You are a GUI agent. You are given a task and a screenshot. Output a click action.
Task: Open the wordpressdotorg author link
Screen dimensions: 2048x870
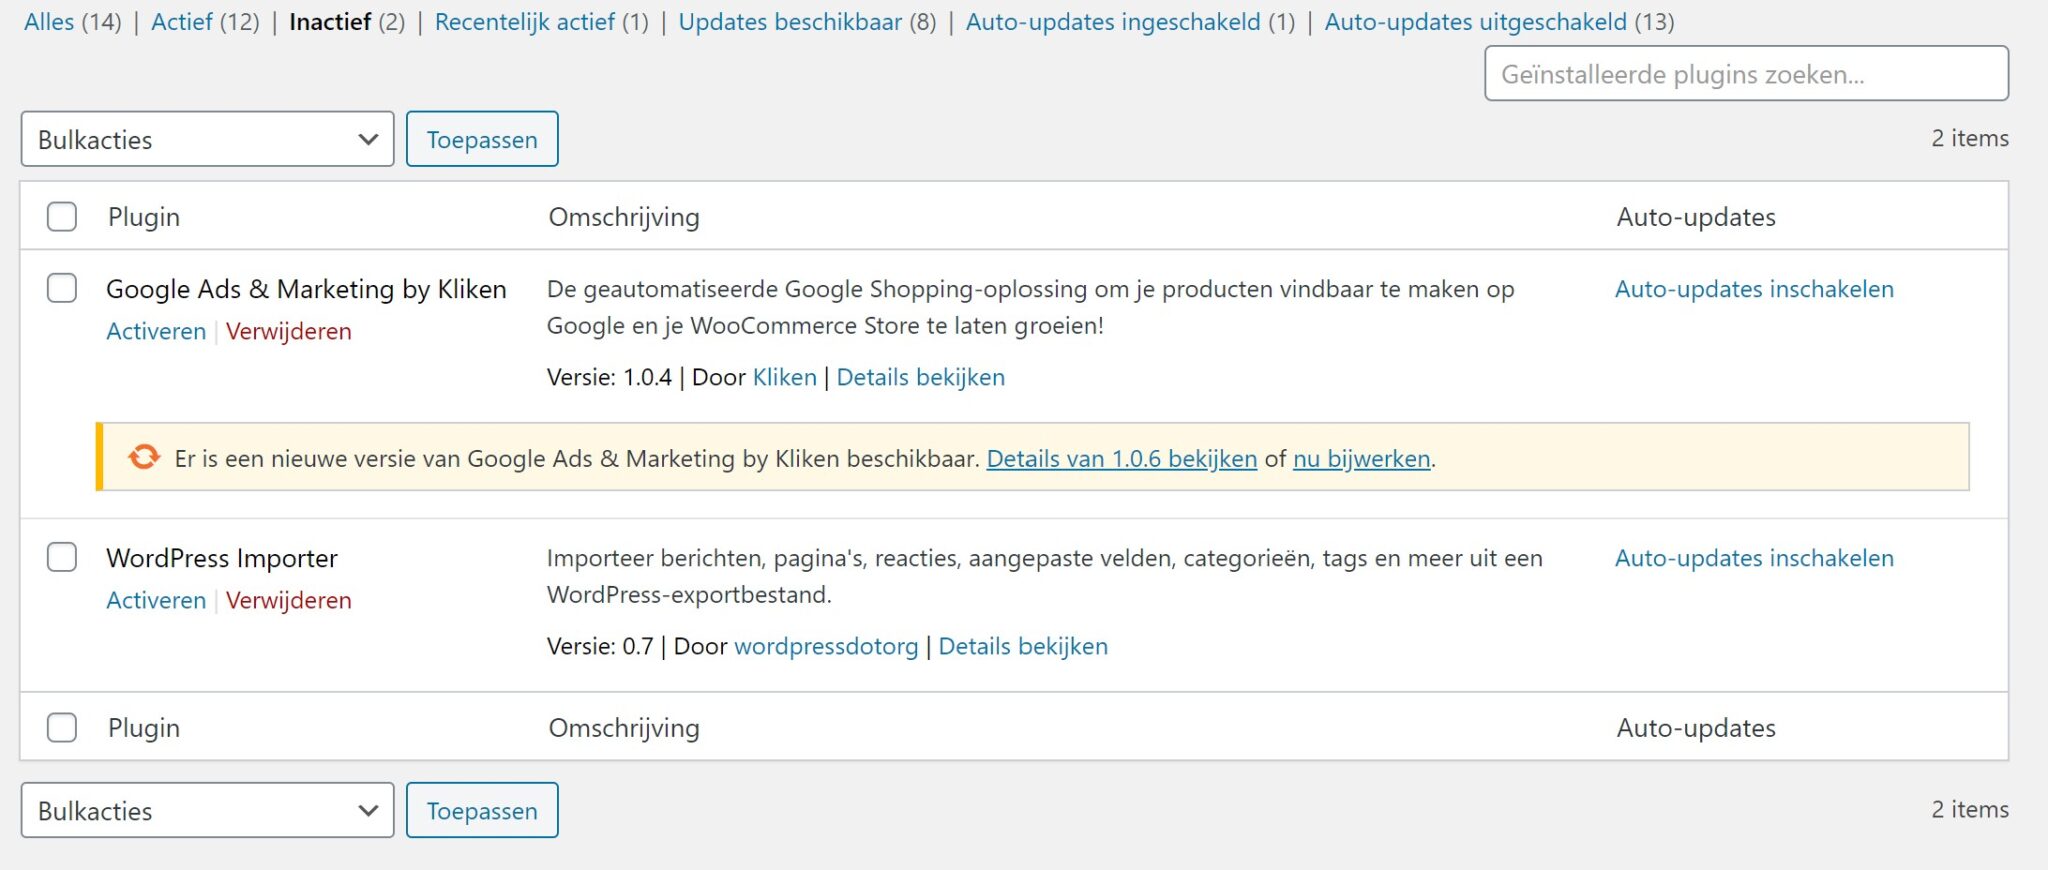tap(826, 646)
